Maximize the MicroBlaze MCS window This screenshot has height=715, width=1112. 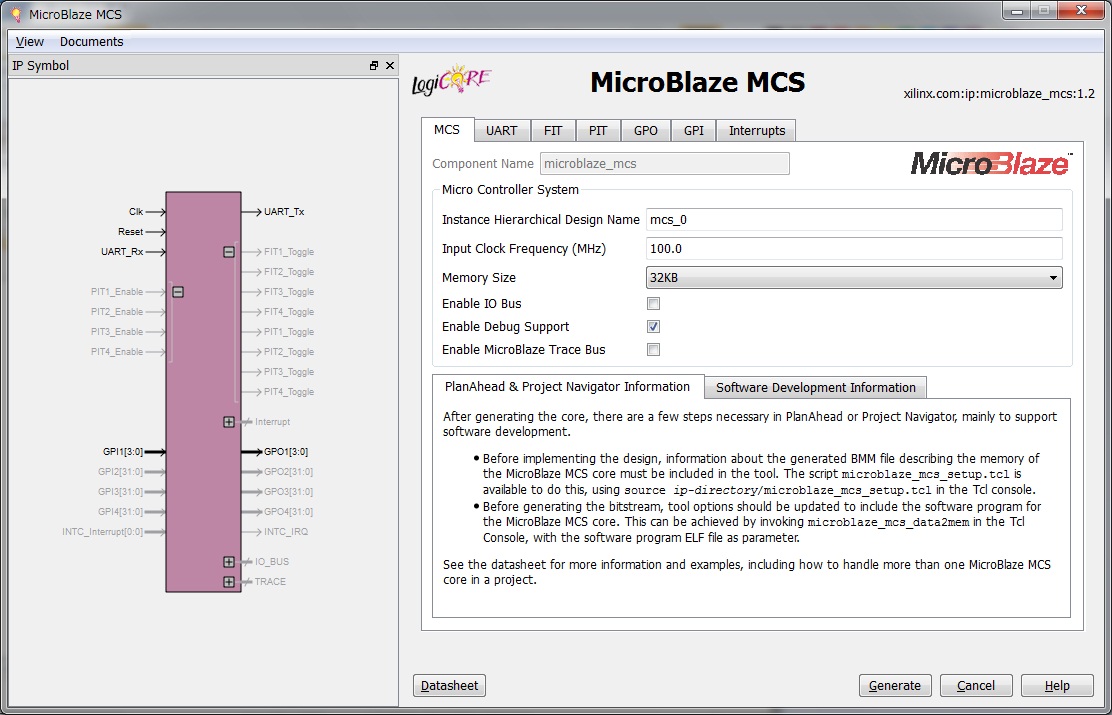[x=1043, y=9]
